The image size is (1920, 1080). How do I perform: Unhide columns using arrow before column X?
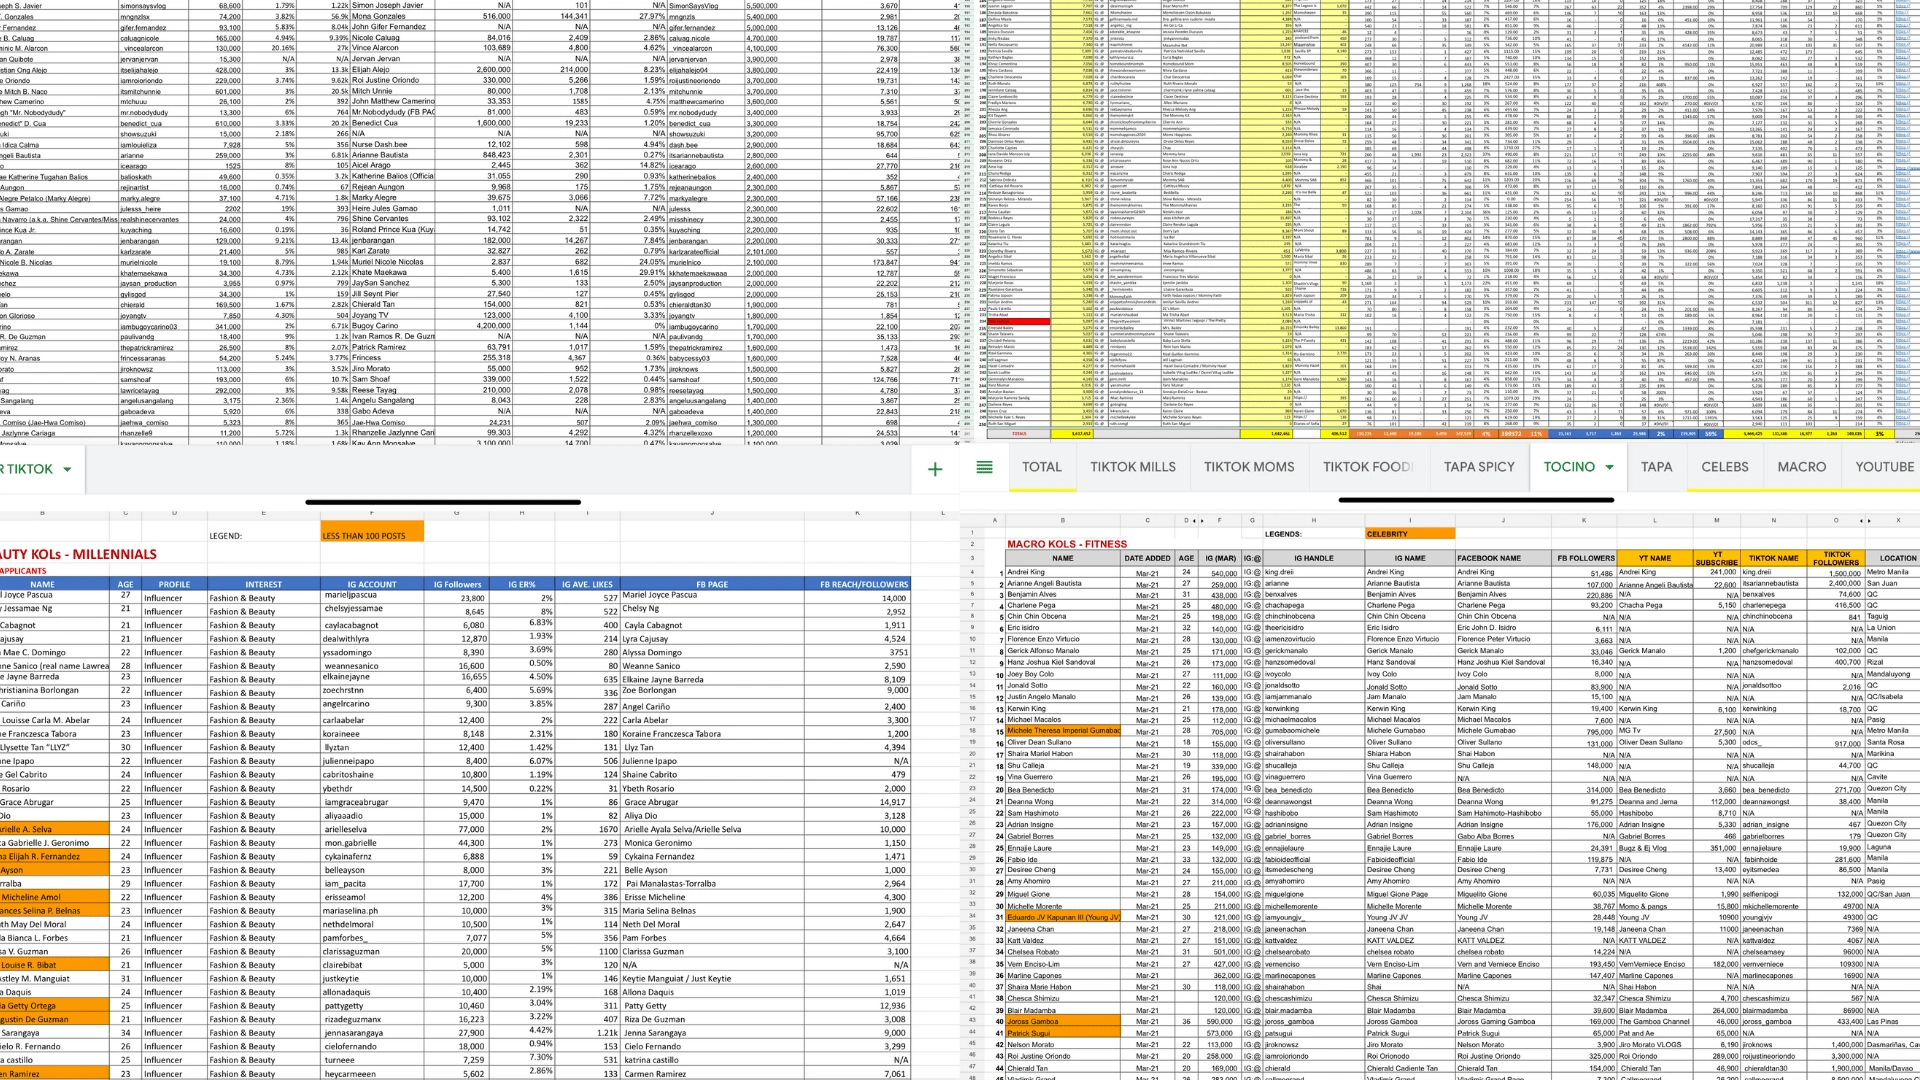pos(1868,520)
